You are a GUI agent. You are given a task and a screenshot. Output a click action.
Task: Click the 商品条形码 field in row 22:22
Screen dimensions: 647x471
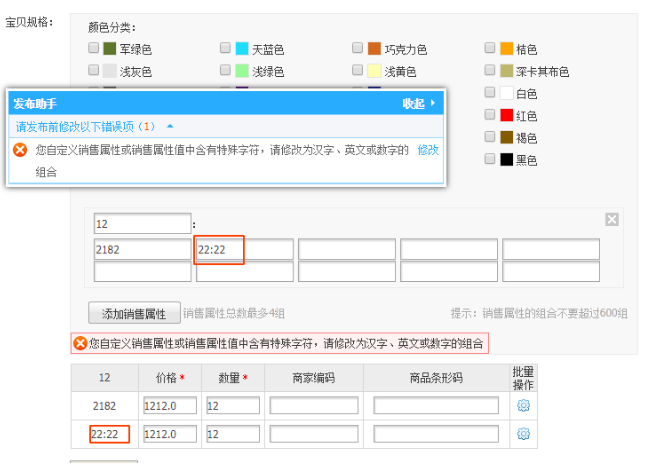[436, 434]
